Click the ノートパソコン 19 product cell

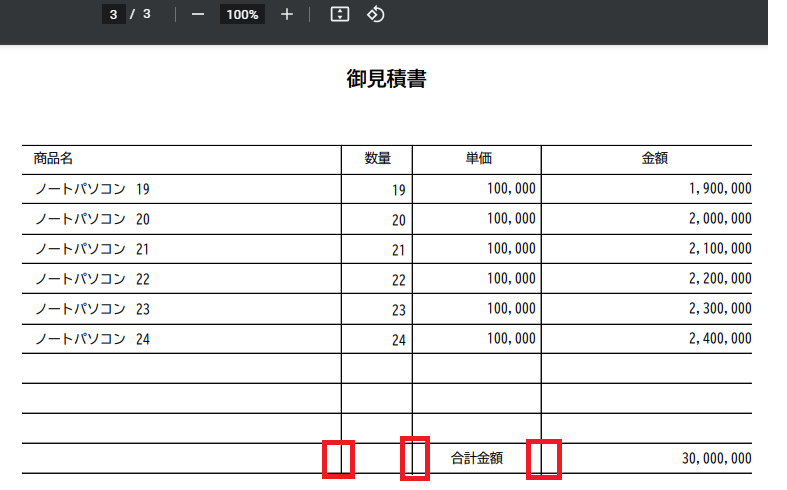click(92, 189)
